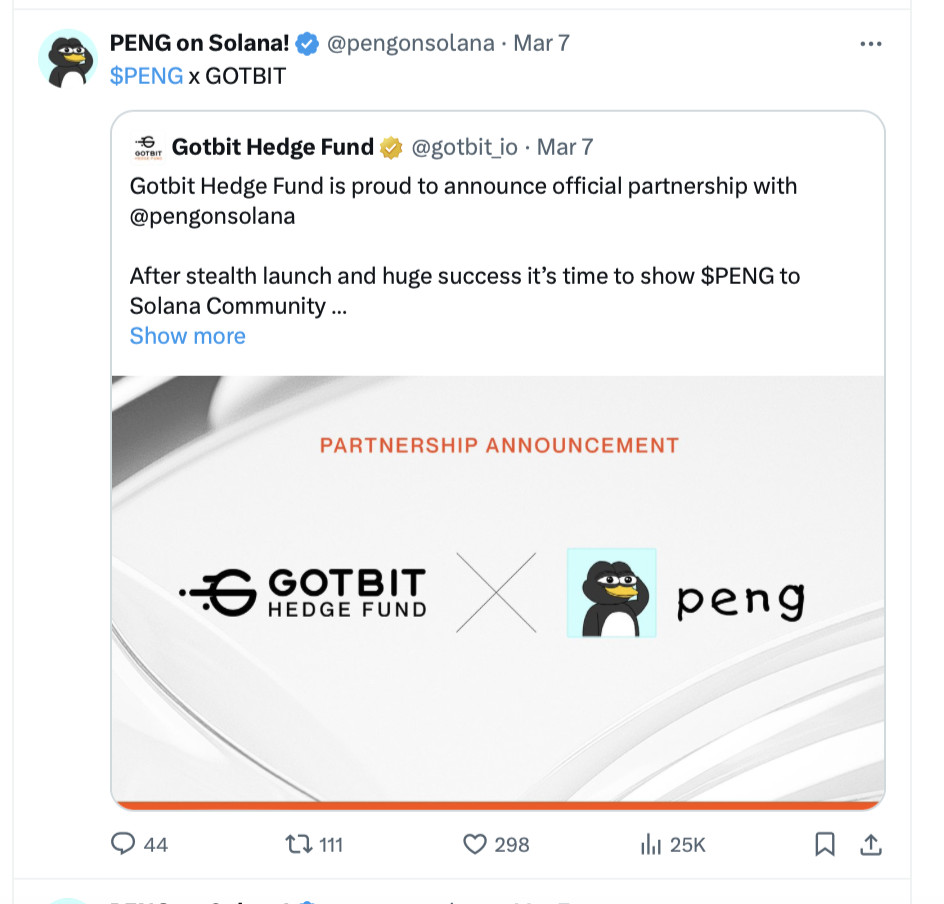Image resolution: width=944 pixels, height=904 pixels.
Task: Click the repost arrows icon
Action: [298, 844]
